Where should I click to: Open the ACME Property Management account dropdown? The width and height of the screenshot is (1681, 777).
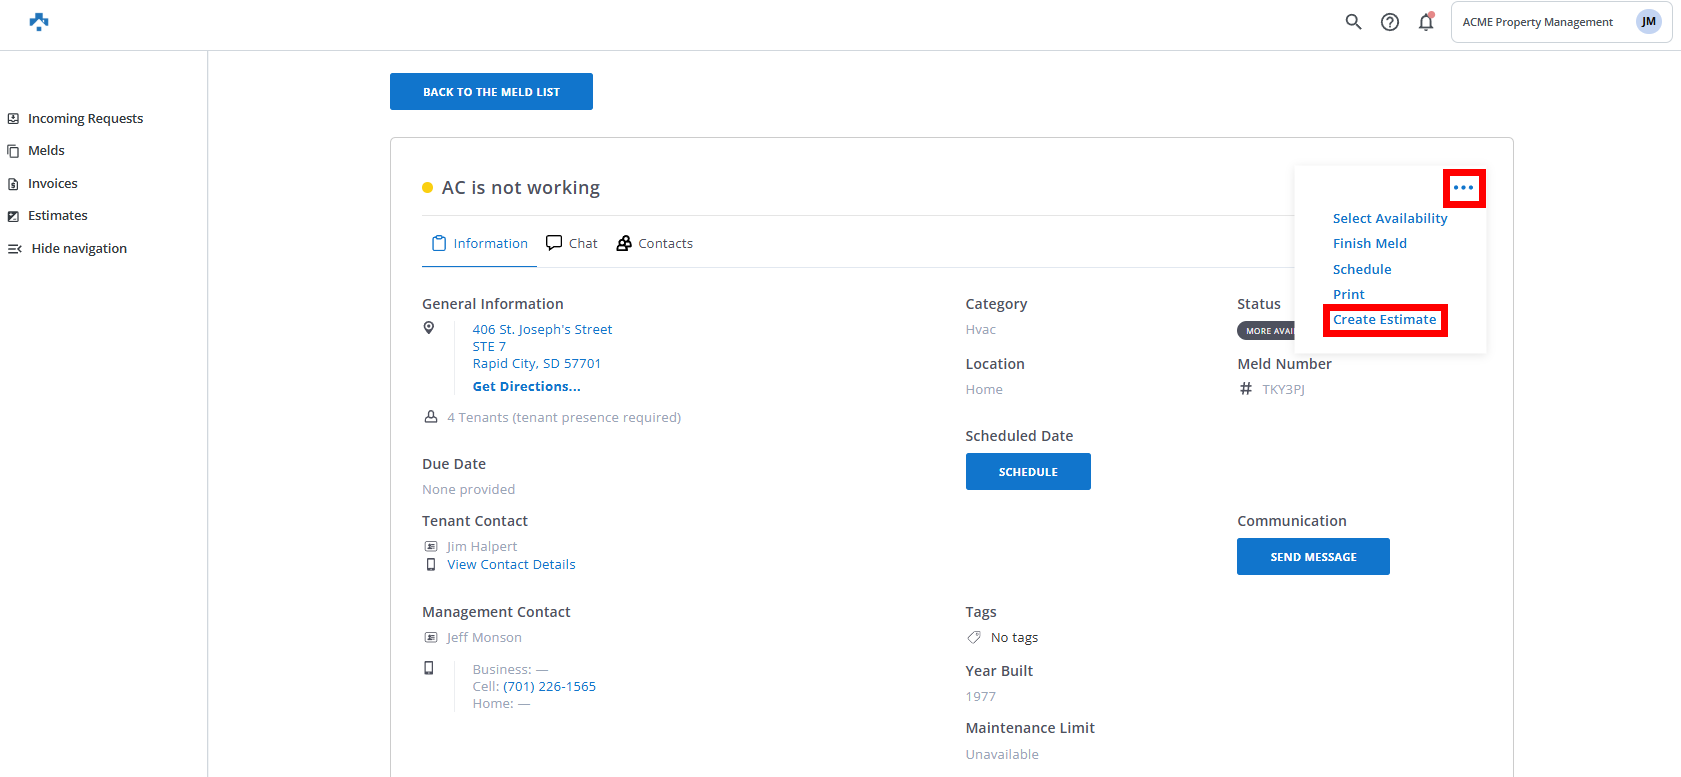coord(1537,22)
